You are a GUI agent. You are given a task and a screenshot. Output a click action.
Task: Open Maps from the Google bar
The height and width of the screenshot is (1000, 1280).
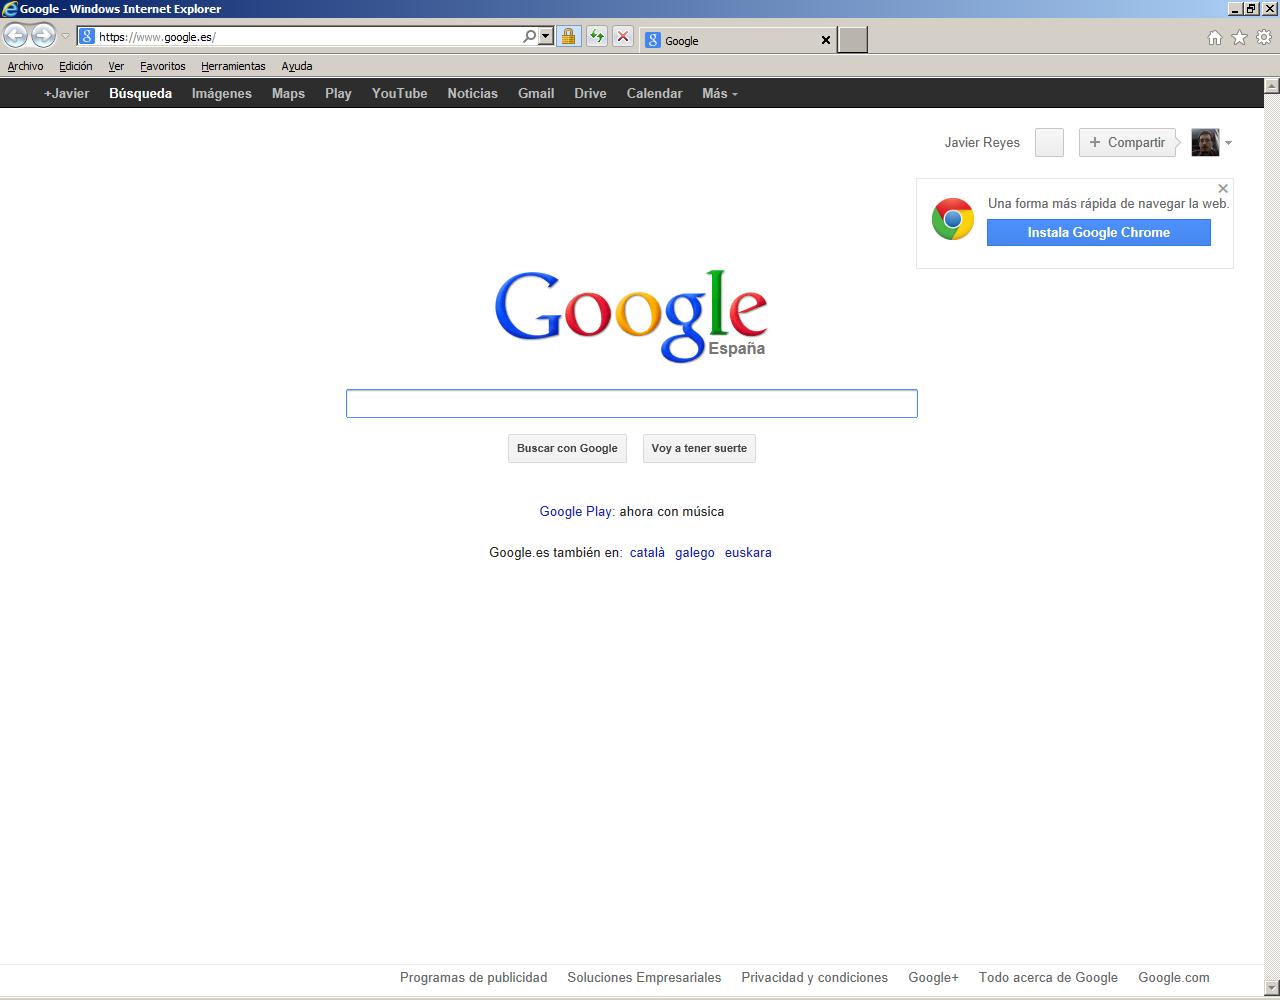[x=288, y=93]
